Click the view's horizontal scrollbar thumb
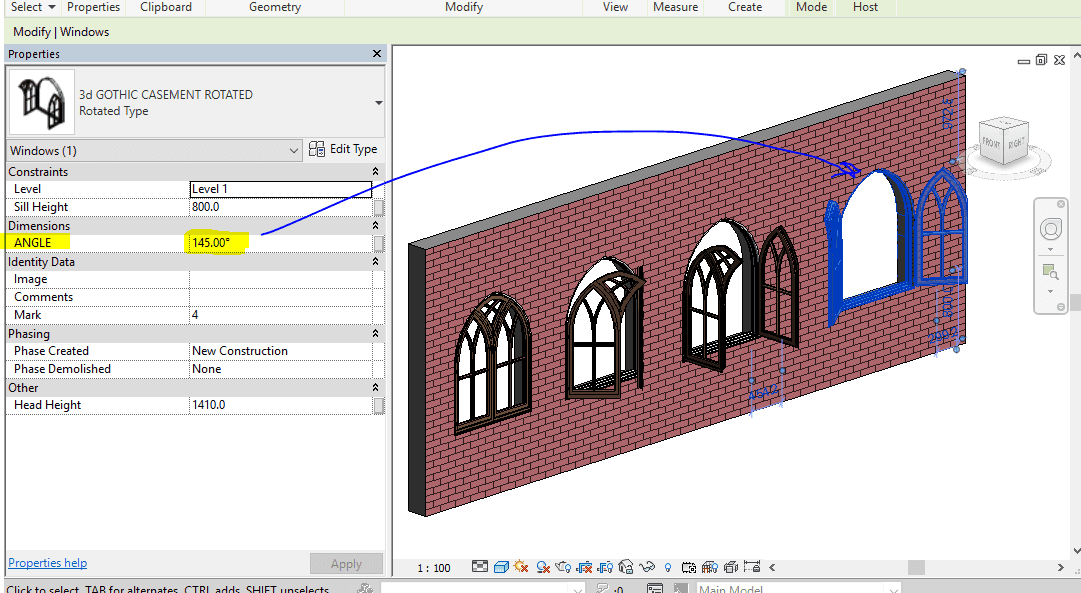Viewport: 1081px width, 593px height. click(915, 568)
